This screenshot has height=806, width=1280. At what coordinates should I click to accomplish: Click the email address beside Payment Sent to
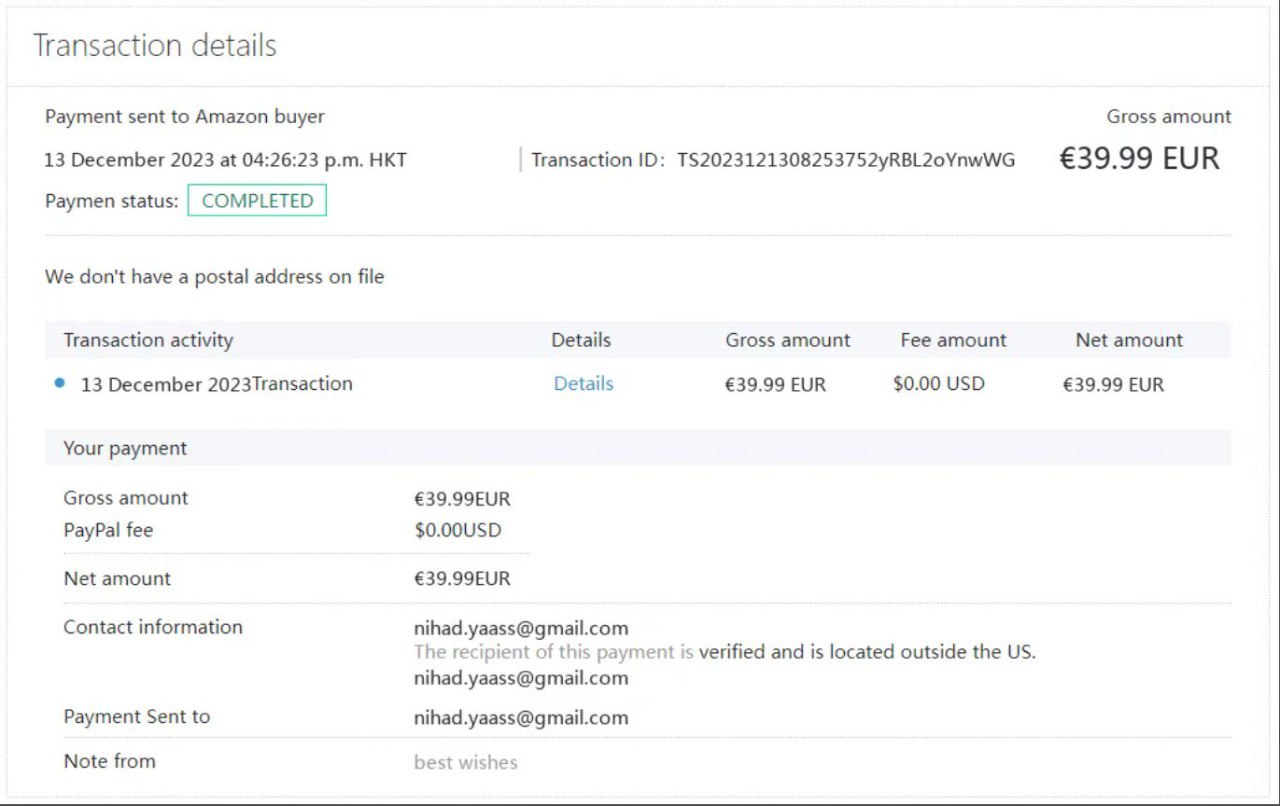coord(521,717)
